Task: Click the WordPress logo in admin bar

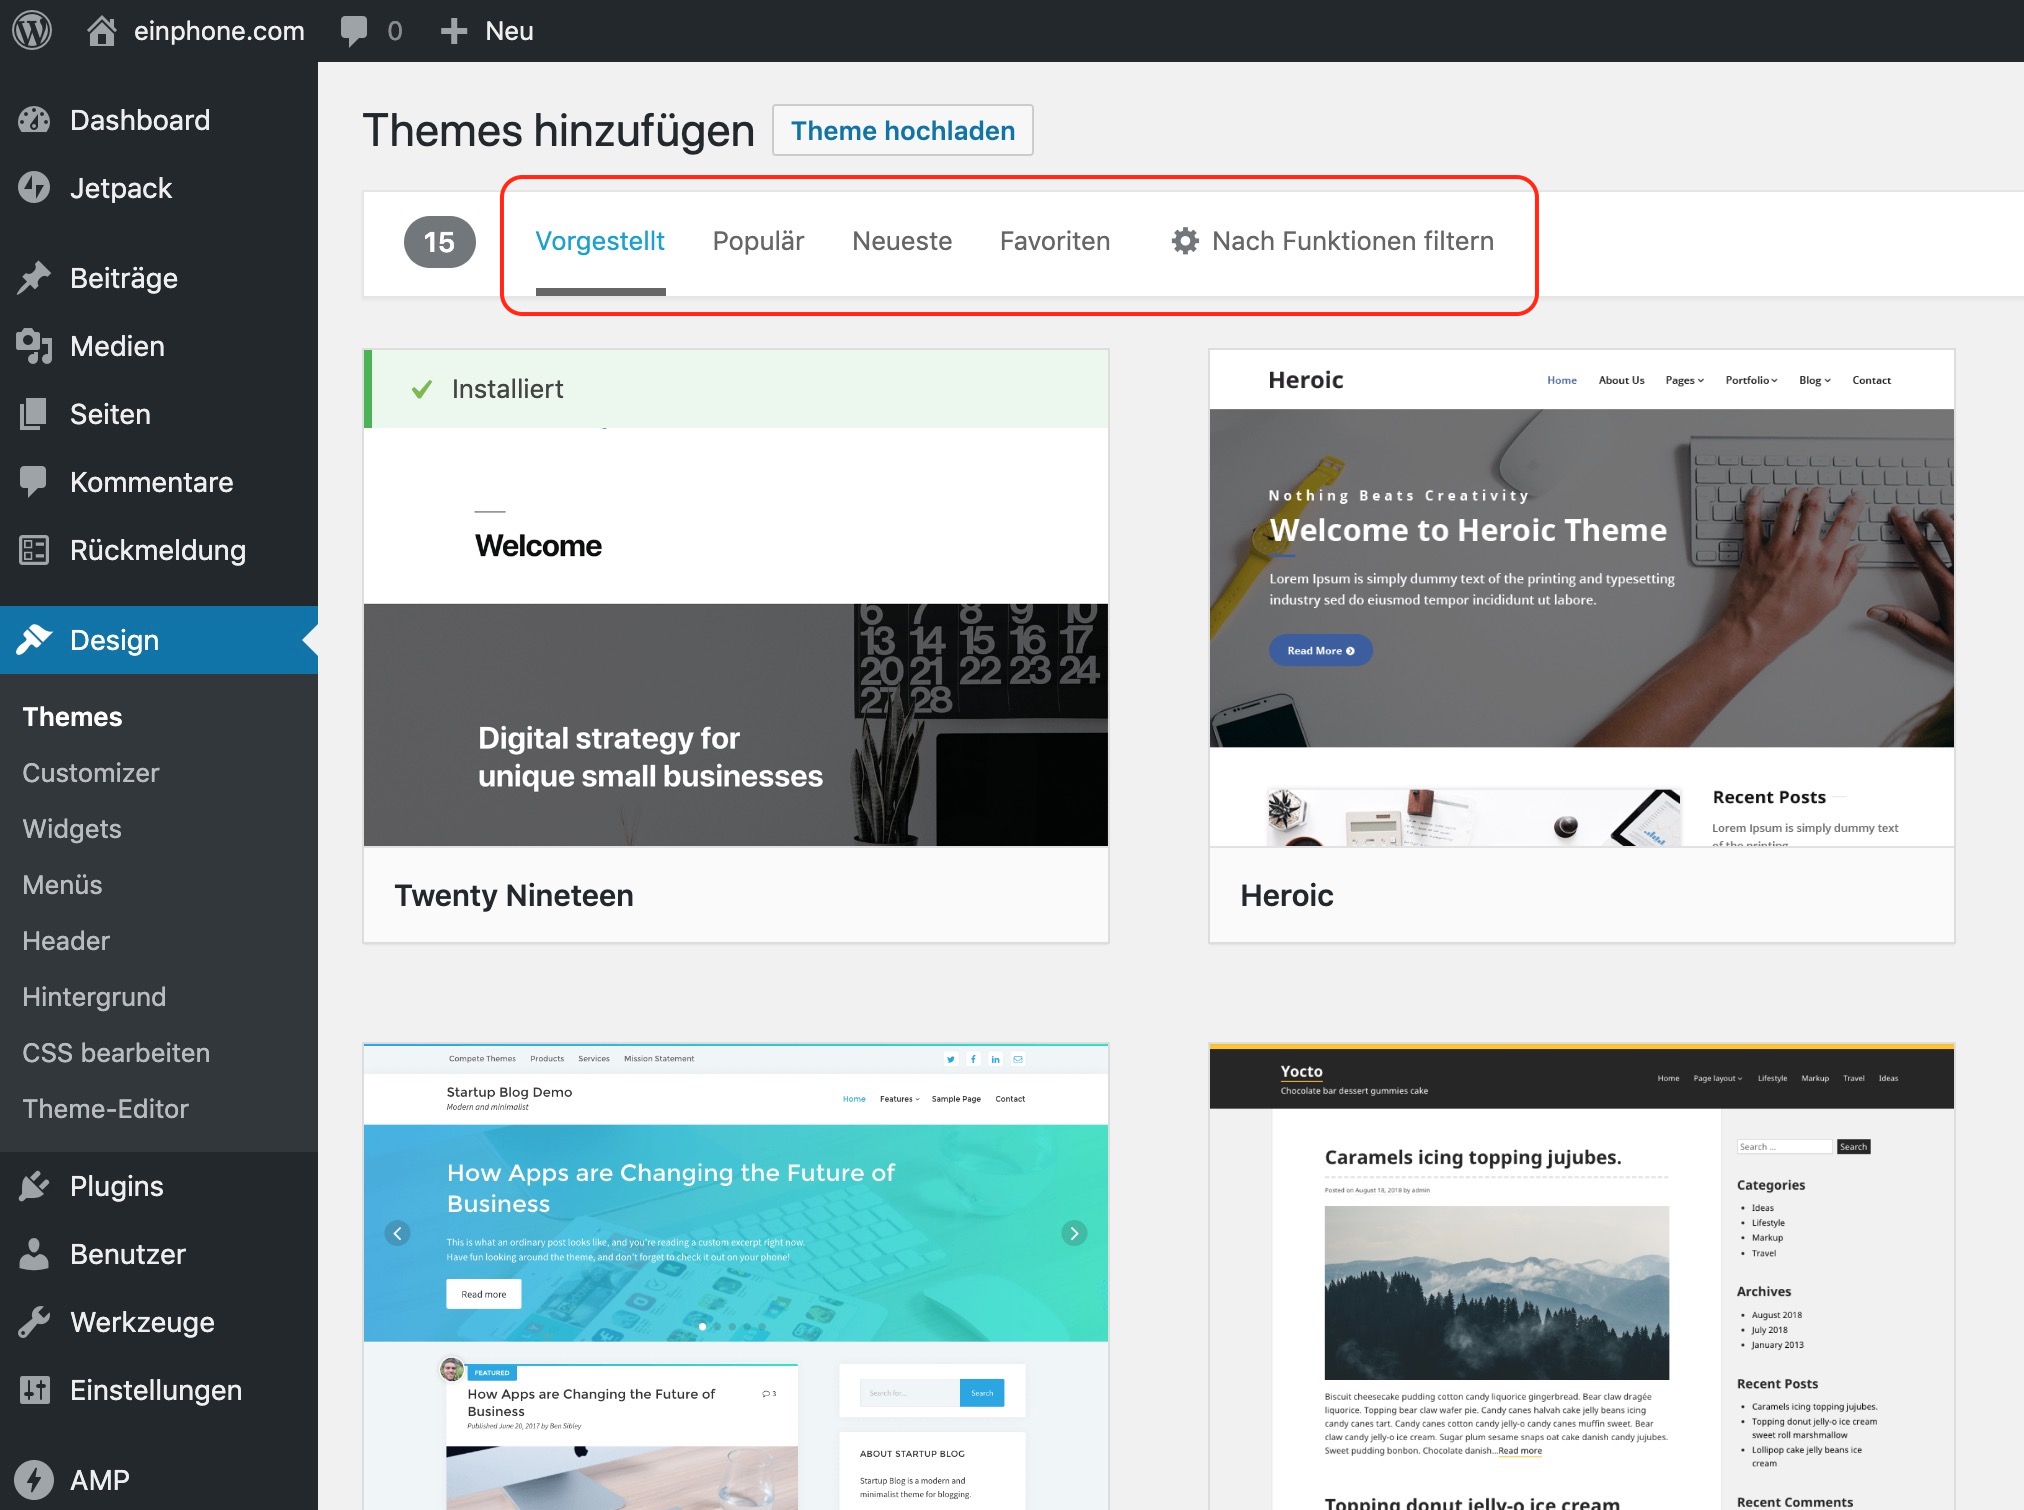Action: pyautogui.click(x=32, y=30)
